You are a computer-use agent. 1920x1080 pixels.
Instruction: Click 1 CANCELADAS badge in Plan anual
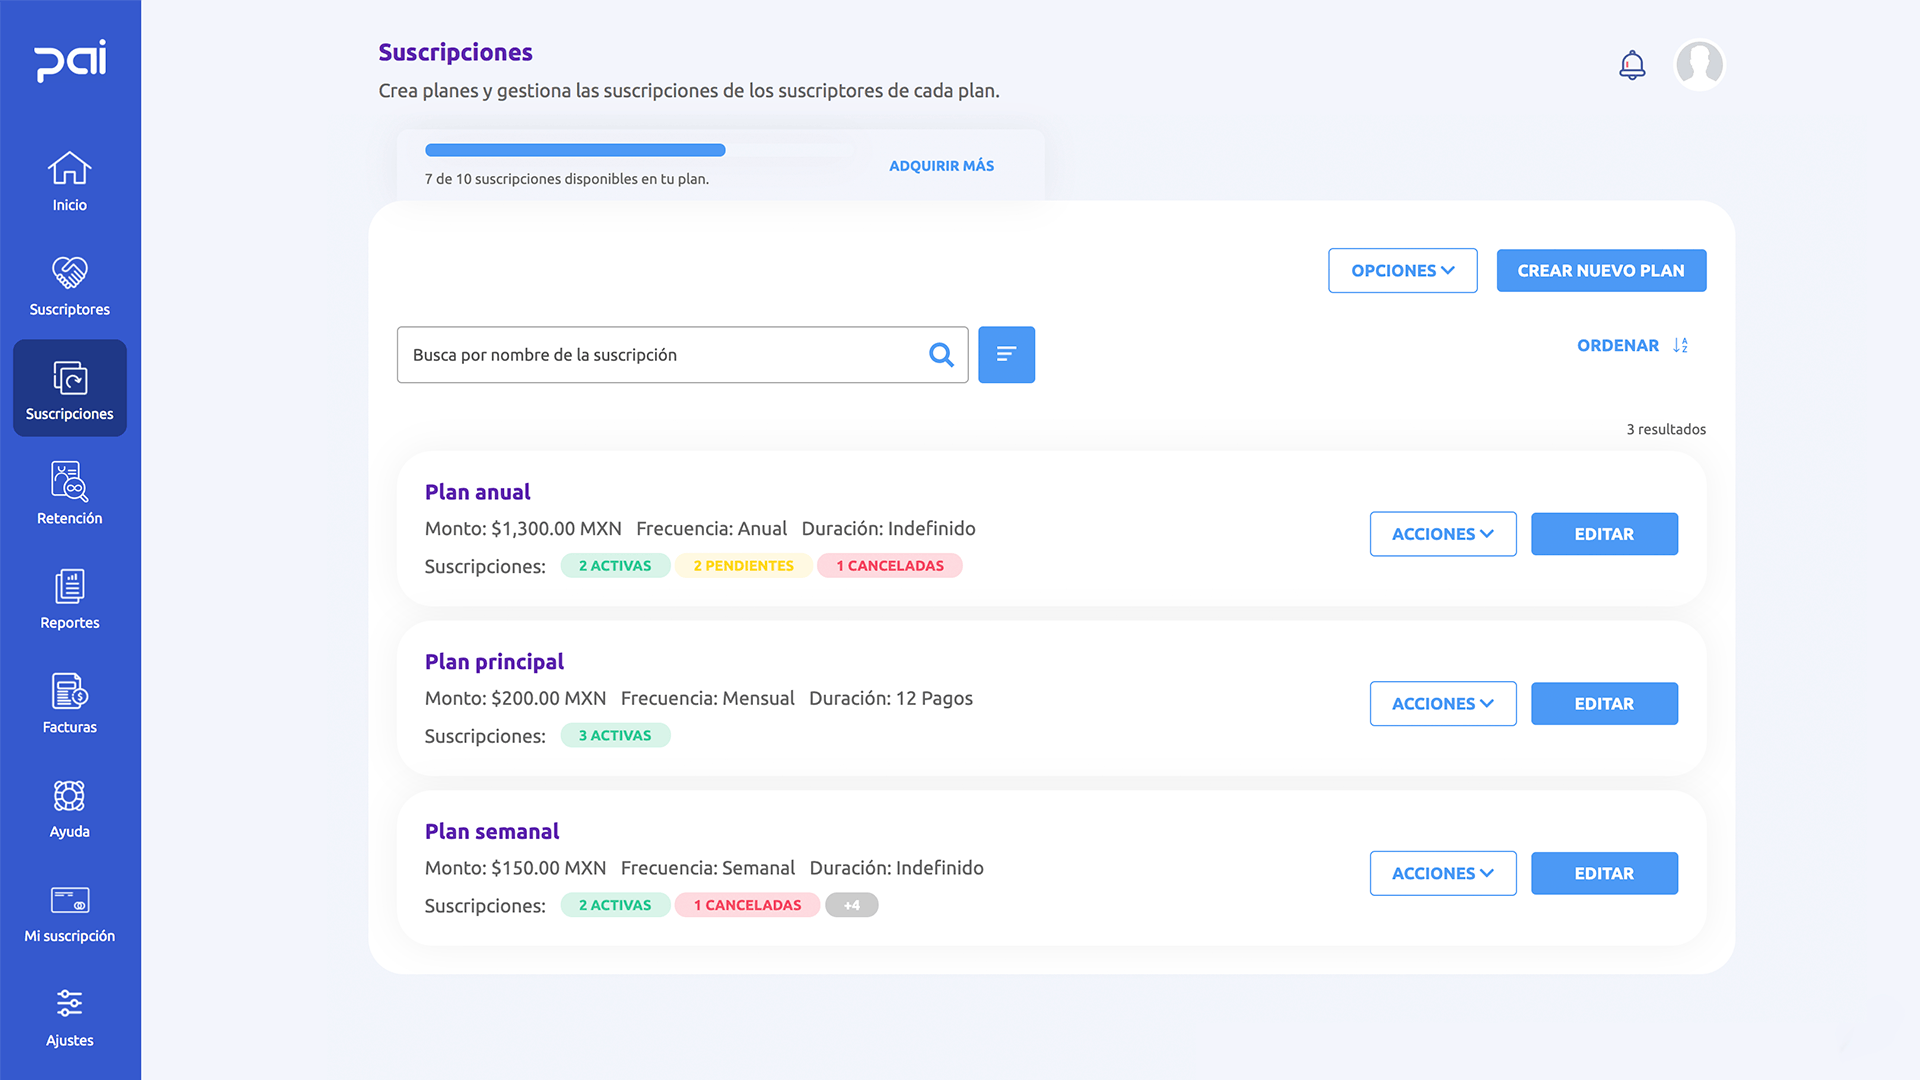pyautogui.click(x=890, y=566)
